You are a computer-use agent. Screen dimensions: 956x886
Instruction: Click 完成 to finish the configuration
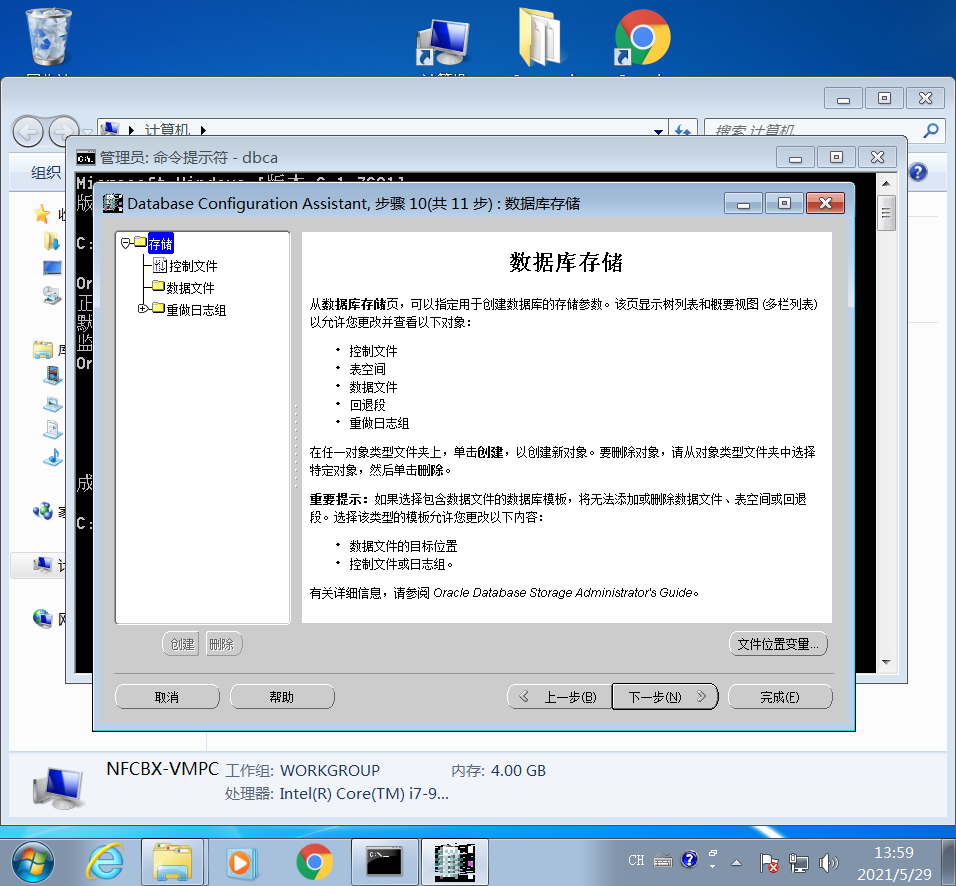click(x=780, y=696)
